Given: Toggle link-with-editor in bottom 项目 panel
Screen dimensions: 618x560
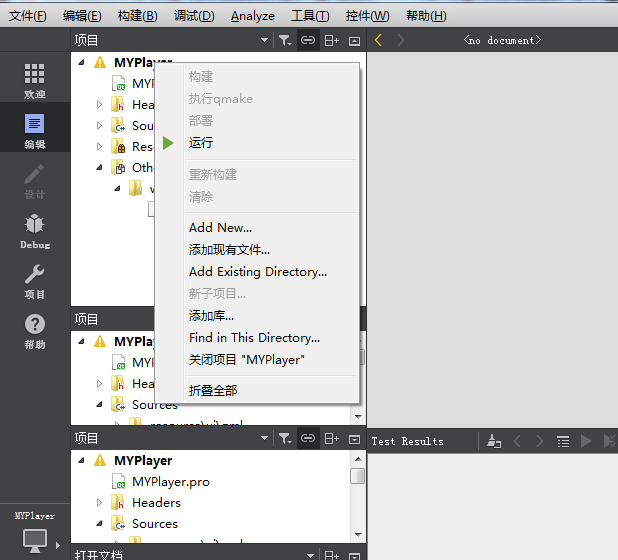Looking at the screenshot, I should 308,438.
